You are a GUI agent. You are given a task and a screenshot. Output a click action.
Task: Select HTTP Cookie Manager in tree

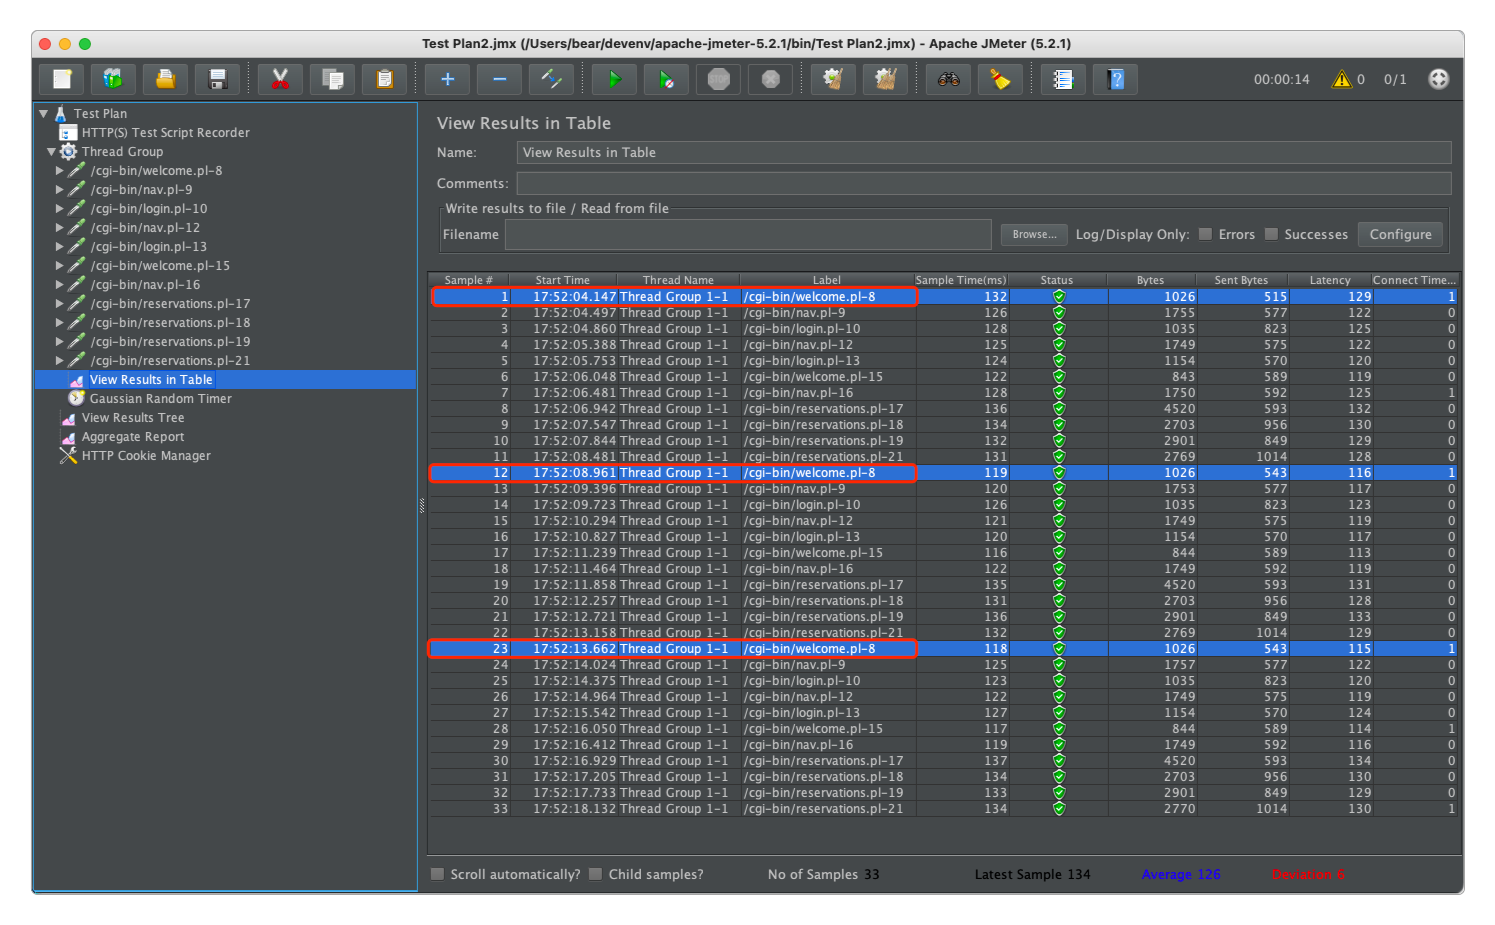146,456
